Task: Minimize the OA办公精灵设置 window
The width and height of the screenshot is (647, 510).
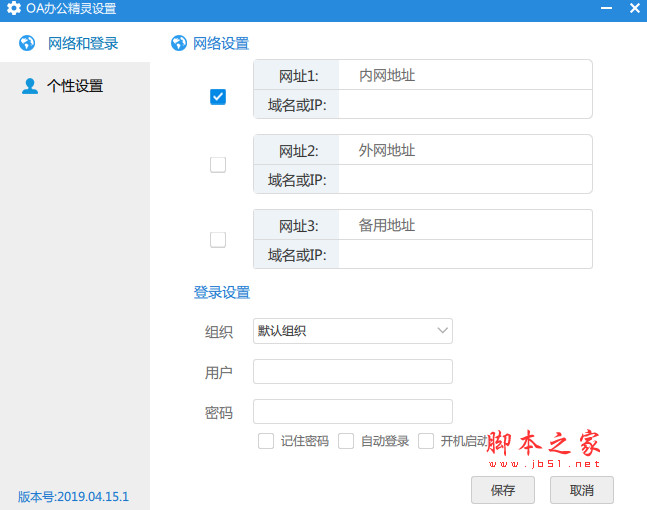Action: tap(605, 10)
